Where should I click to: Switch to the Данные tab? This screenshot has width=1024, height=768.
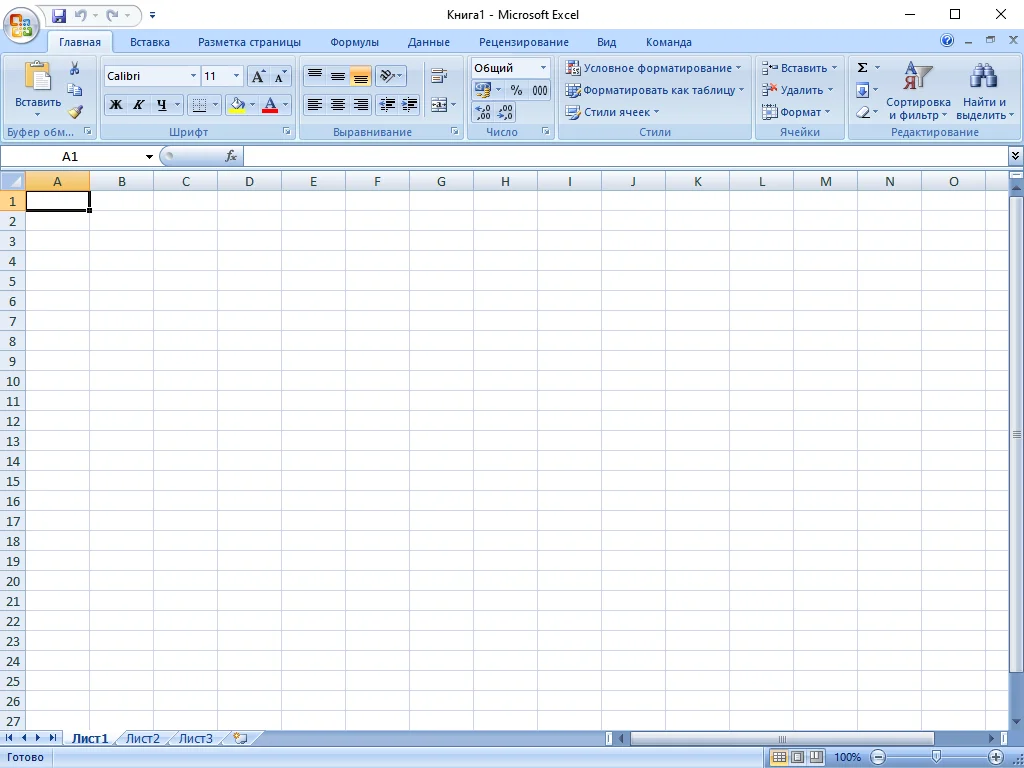pyautogui.click(x=428, y=42)
